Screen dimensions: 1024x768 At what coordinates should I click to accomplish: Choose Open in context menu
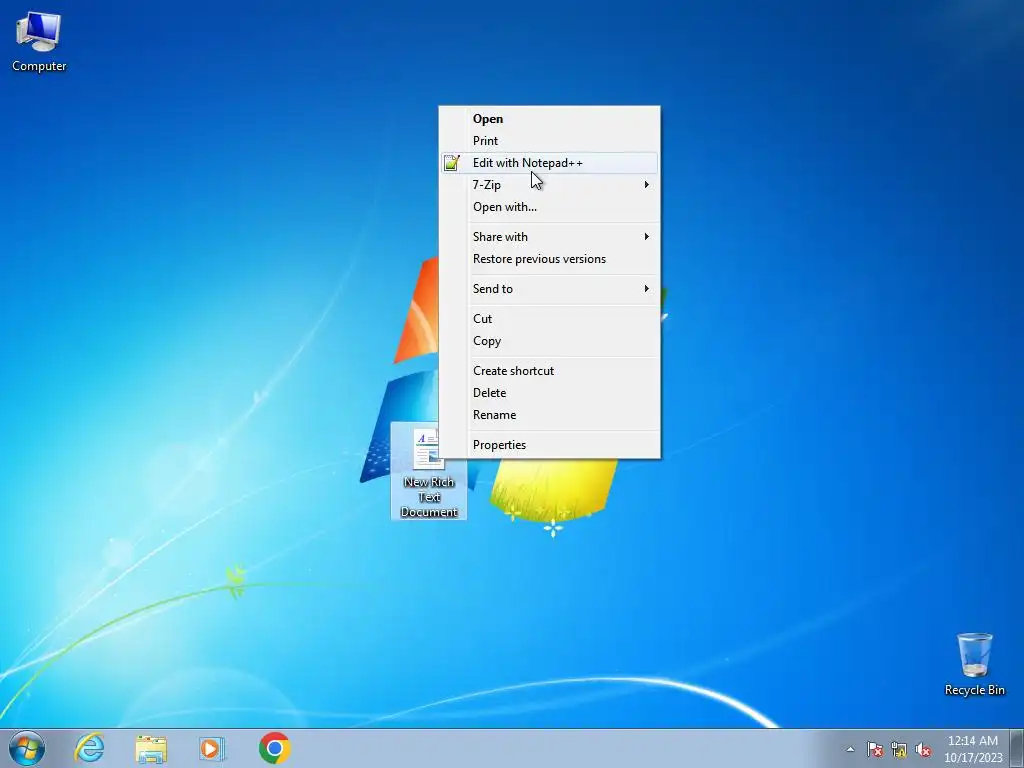point(549,119)
